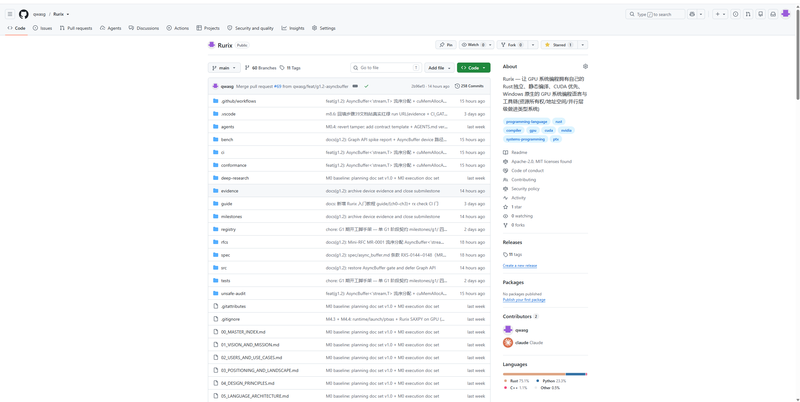
Task: Switch to the Actions tab
Action: click(178, 28)
